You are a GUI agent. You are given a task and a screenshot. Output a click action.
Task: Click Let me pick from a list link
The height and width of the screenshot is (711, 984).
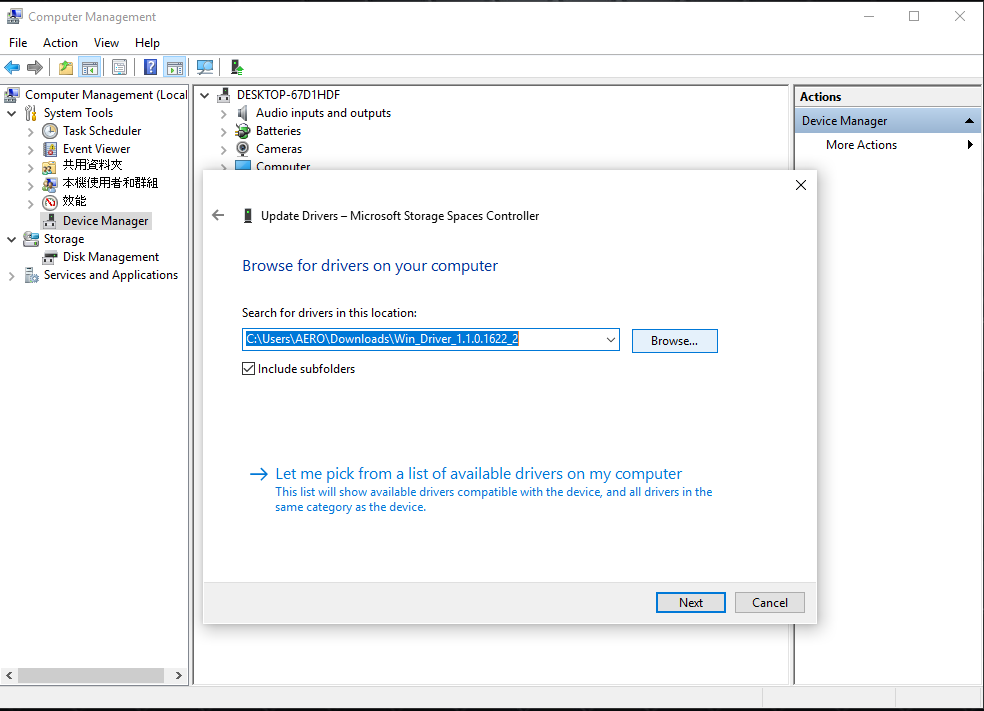pyautogui.click(x=478, y=474)
